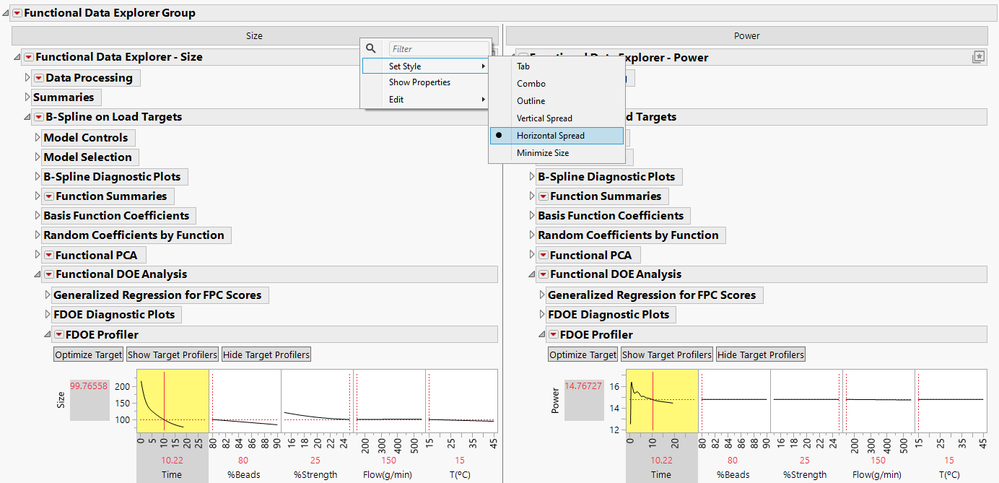Open red triangle menu for Functional Data Explorer Group

tap(16, 13)
